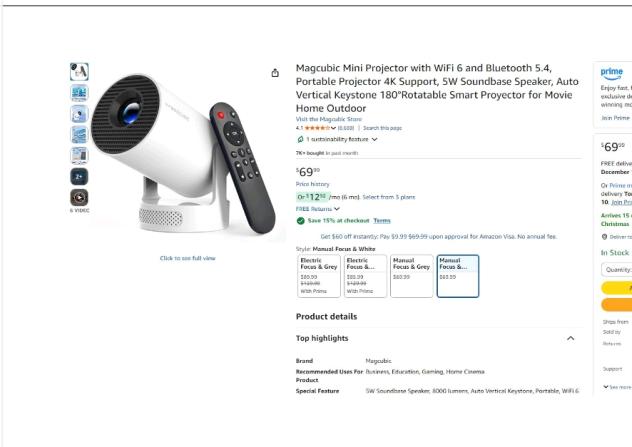Screen dimensions: 632x447
Task: Select Electric Focus & Grey style
Action: (x=319, y=276)
